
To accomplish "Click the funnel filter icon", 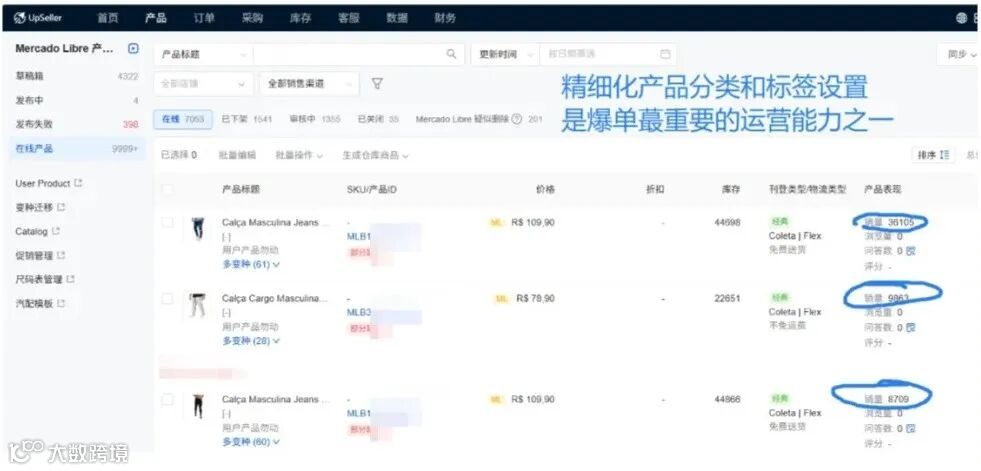I will coord(377,83).
